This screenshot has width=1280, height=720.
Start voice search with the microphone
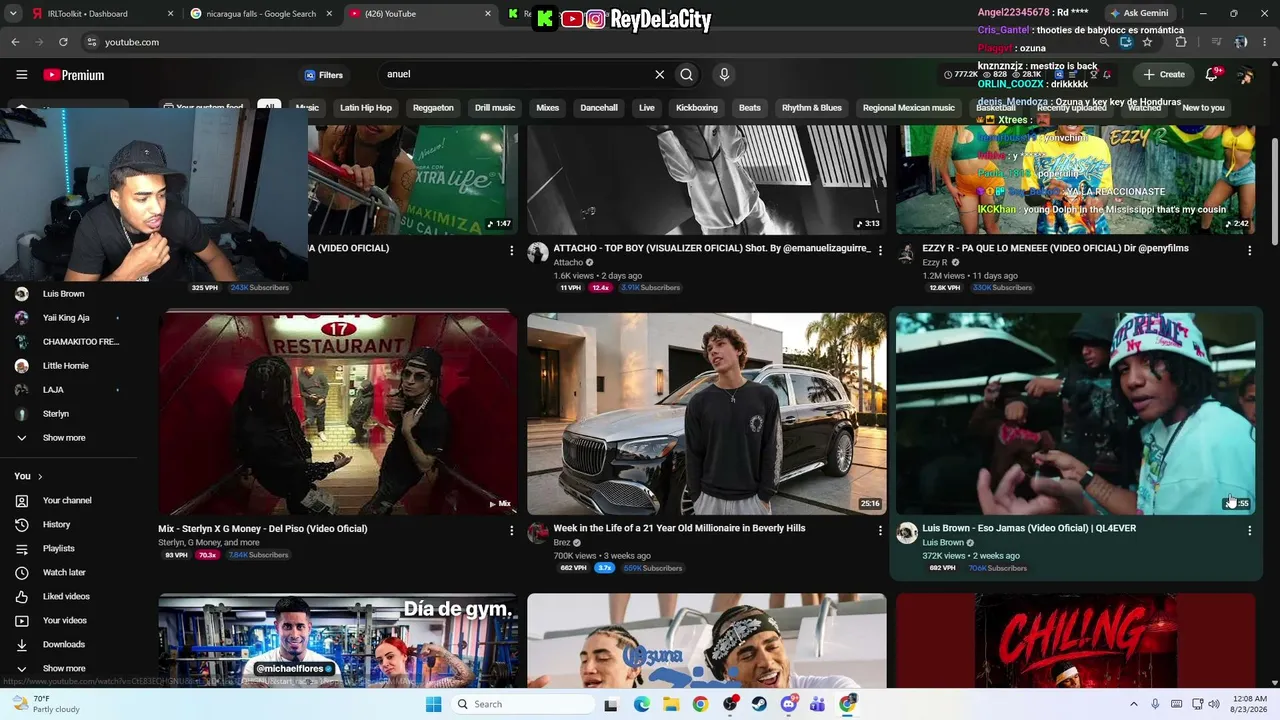[x=724, y=74]
